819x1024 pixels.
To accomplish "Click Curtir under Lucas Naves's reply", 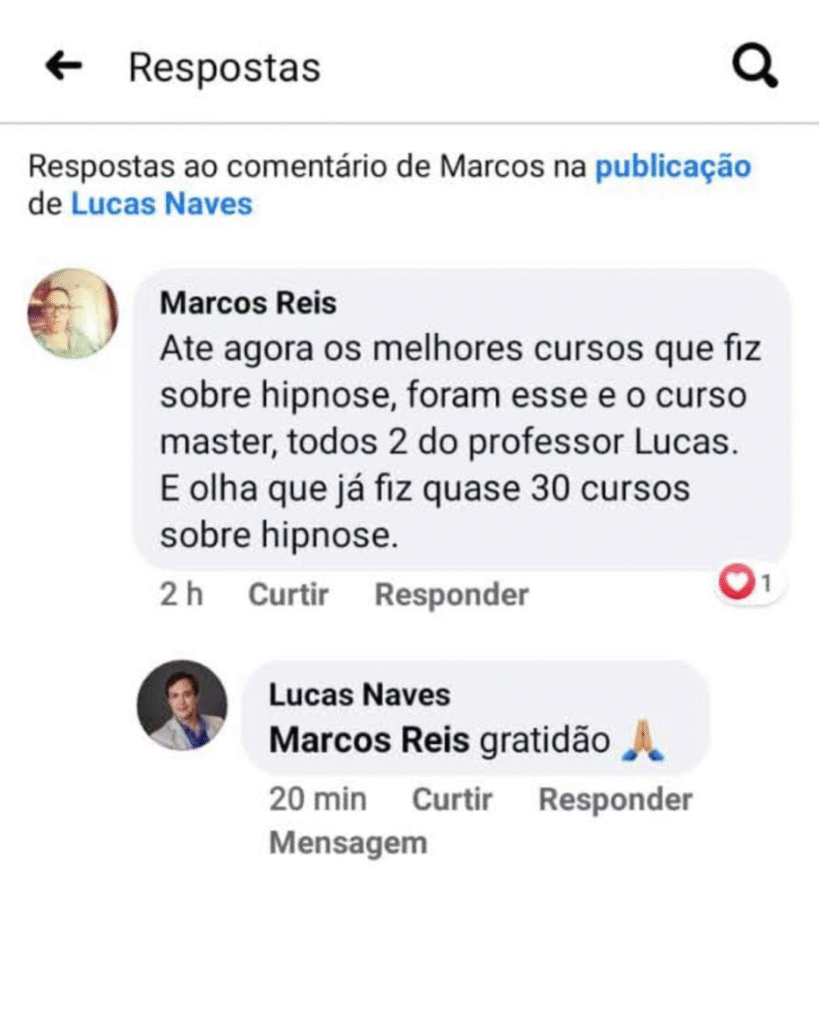I will 452,799.
